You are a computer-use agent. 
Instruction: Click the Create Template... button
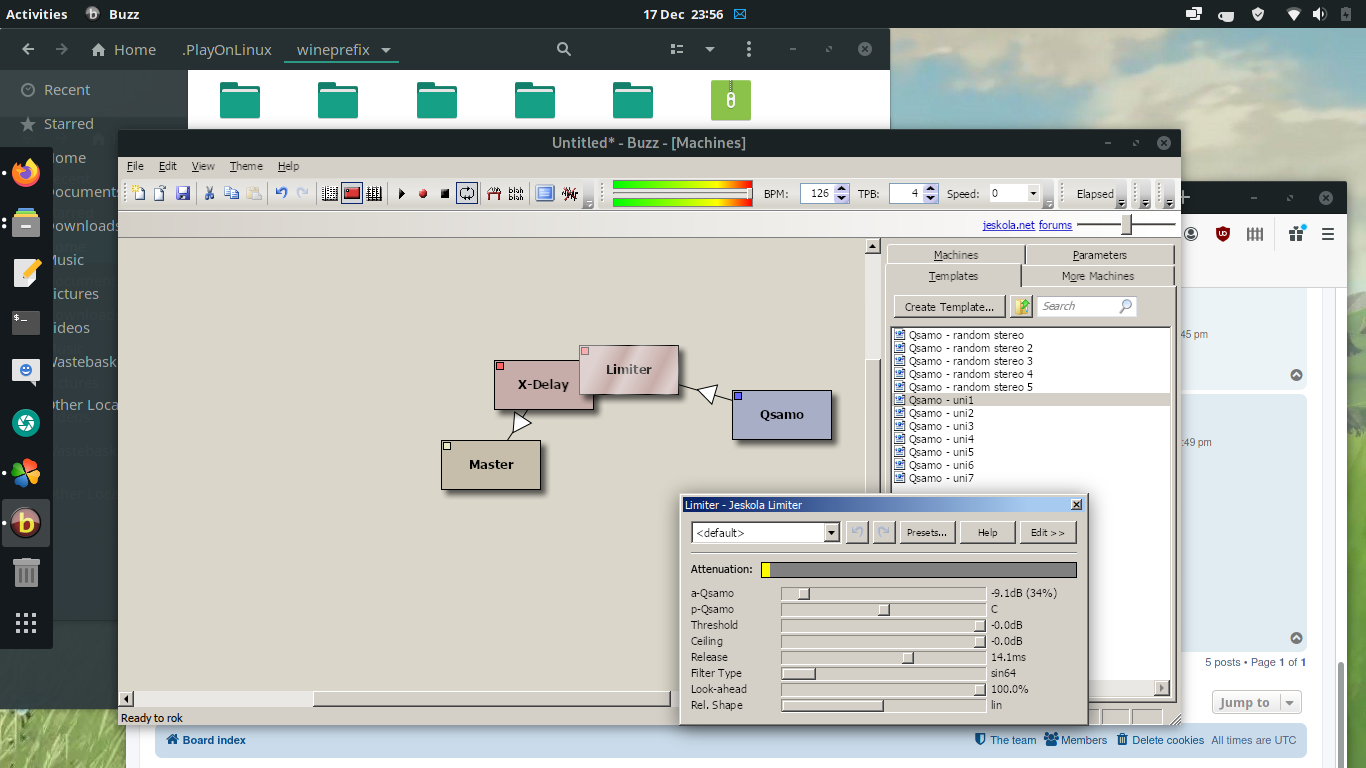950,307
